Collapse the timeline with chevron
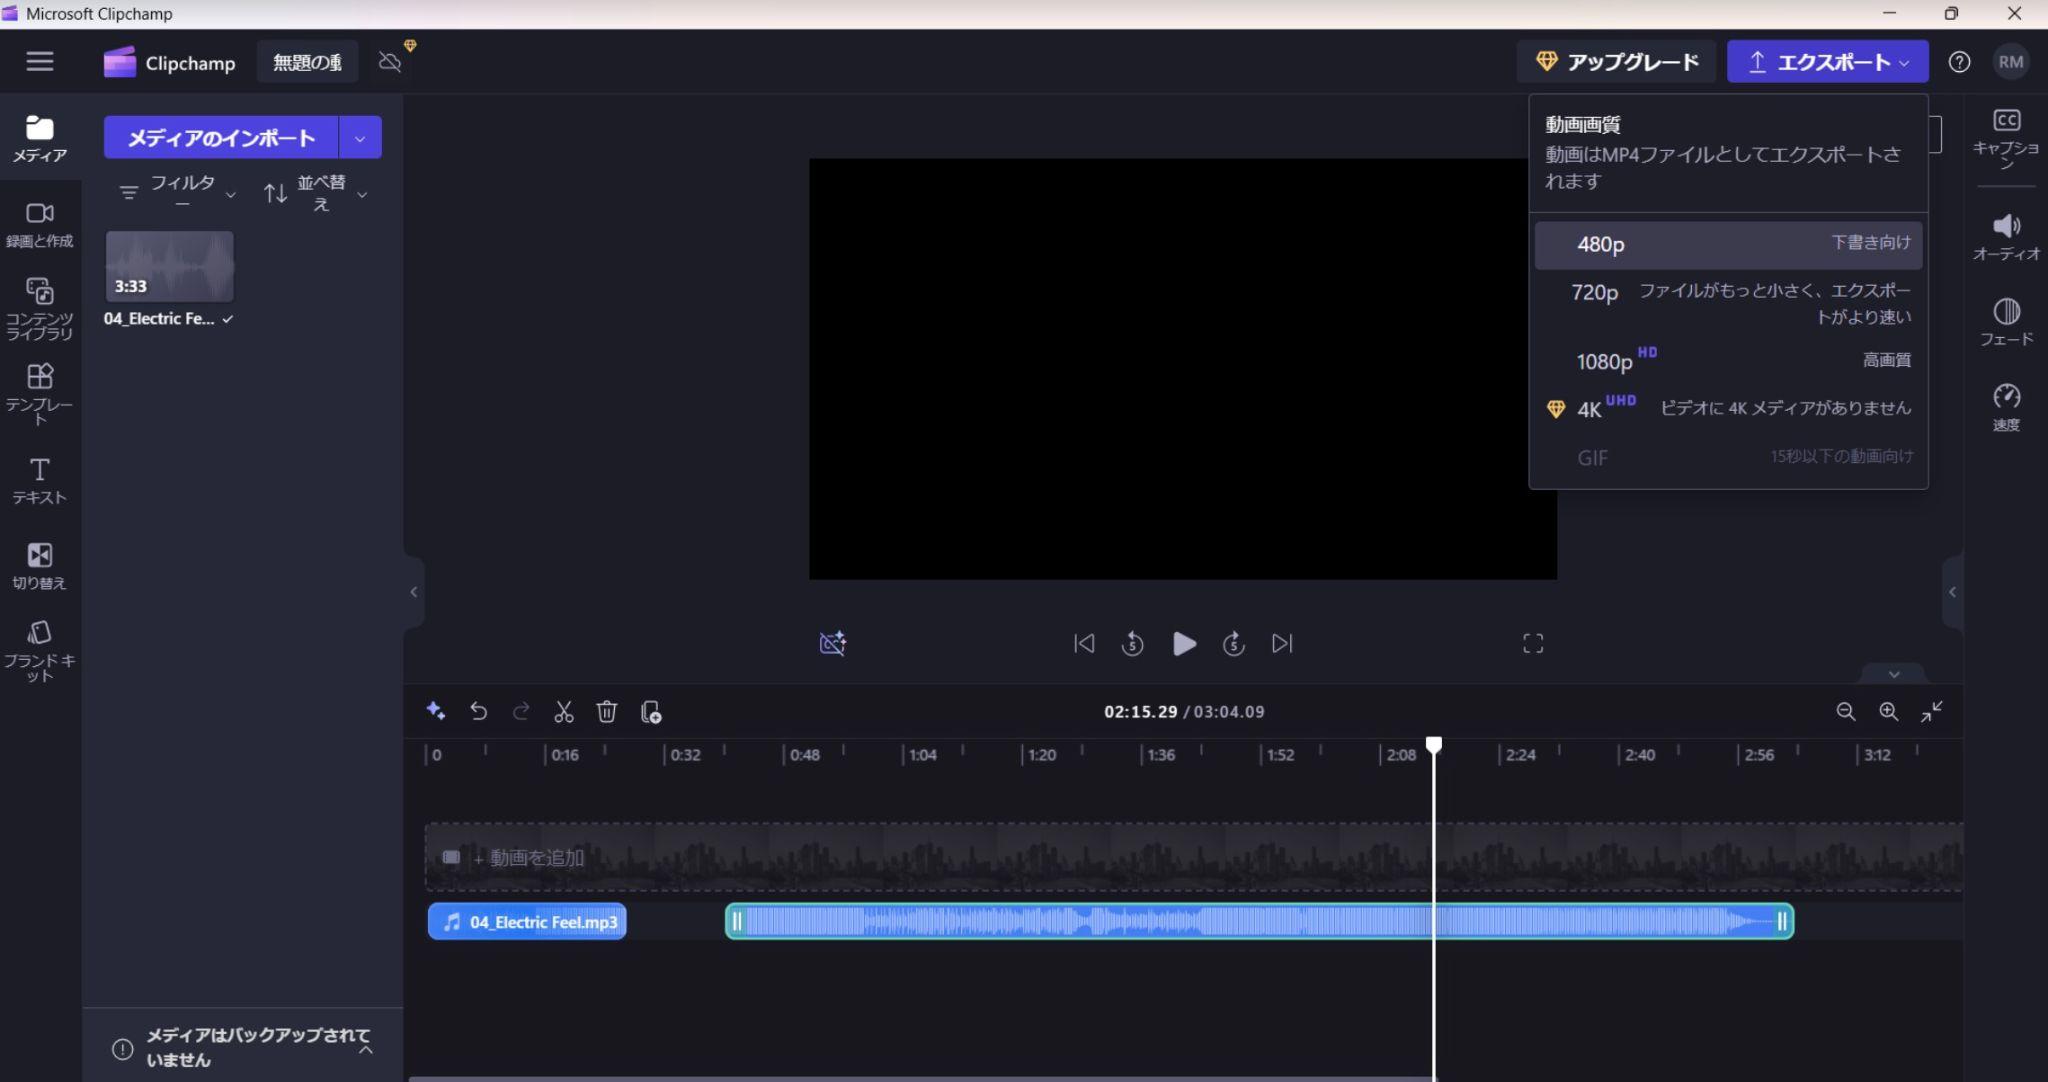 [x=1894, y=674]
